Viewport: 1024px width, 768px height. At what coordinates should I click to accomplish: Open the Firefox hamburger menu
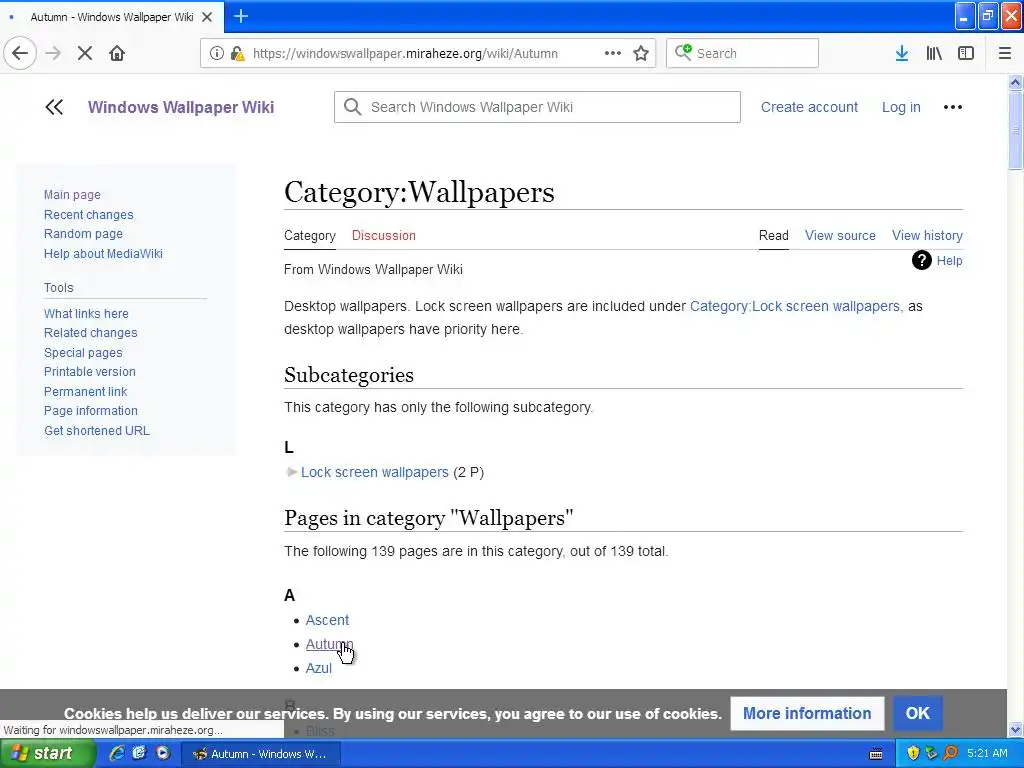tap(1005, 53)
